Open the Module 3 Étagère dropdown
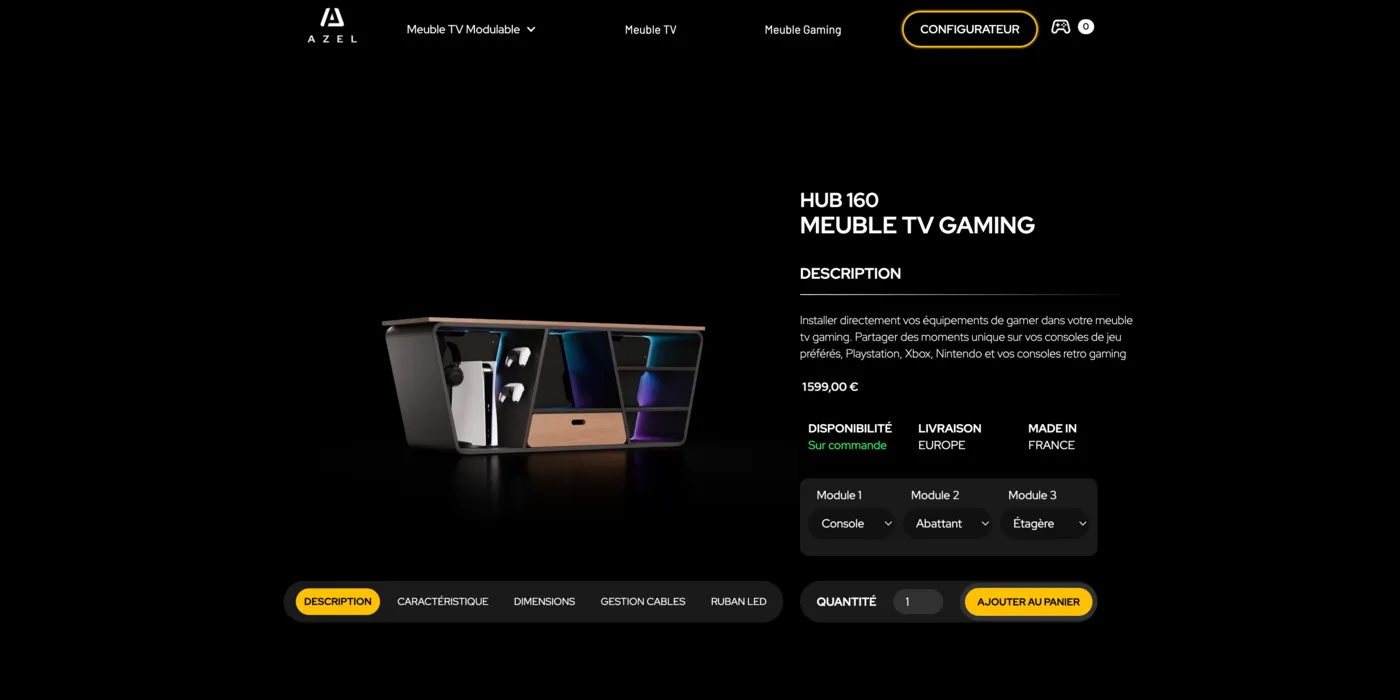The image size is (1400, 700). (x=1045, y=523)
